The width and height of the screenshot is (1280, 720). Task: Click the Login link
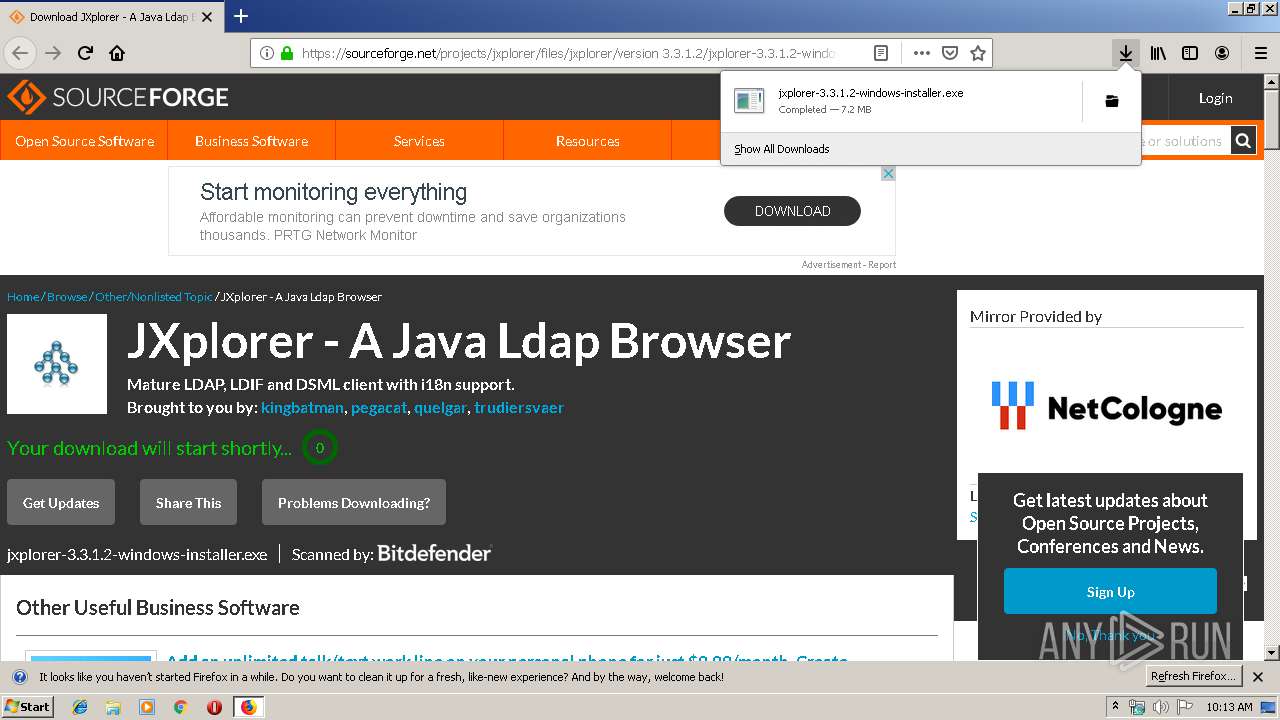click(1215, 98)
